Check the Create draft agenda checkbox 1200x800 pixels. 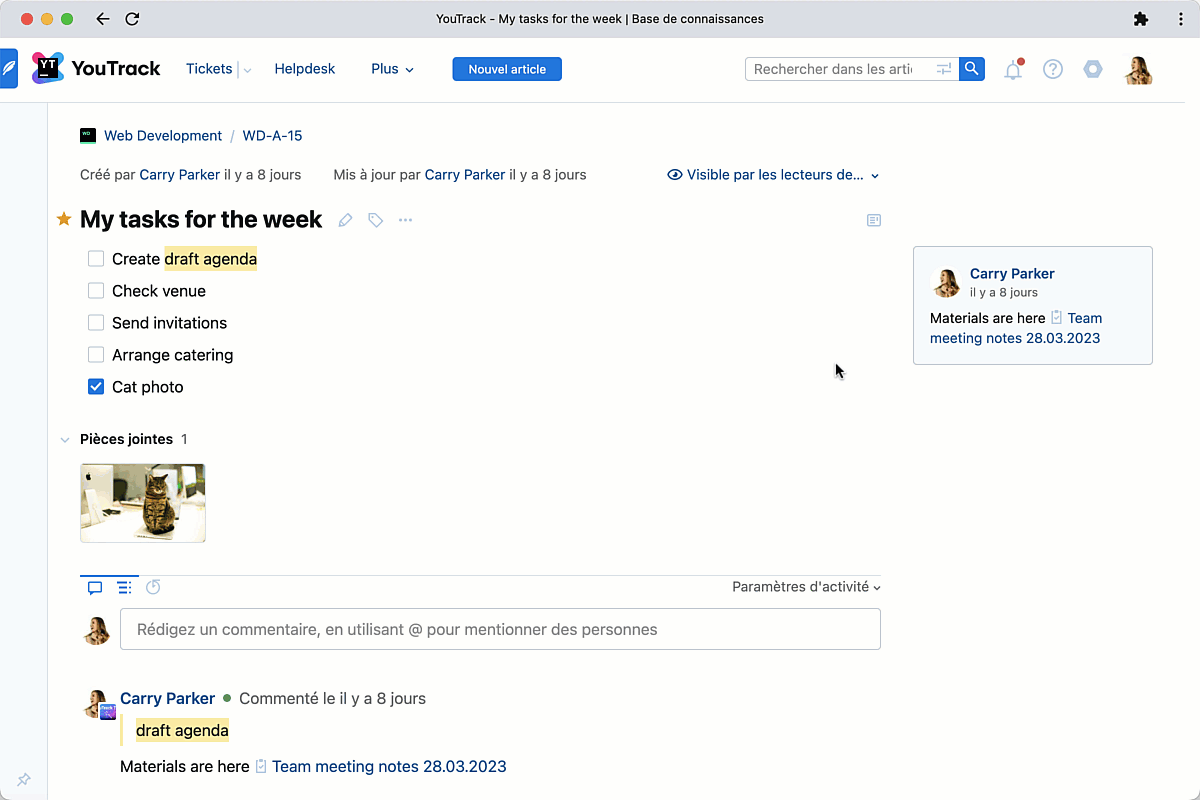click(x=95, y=258)
